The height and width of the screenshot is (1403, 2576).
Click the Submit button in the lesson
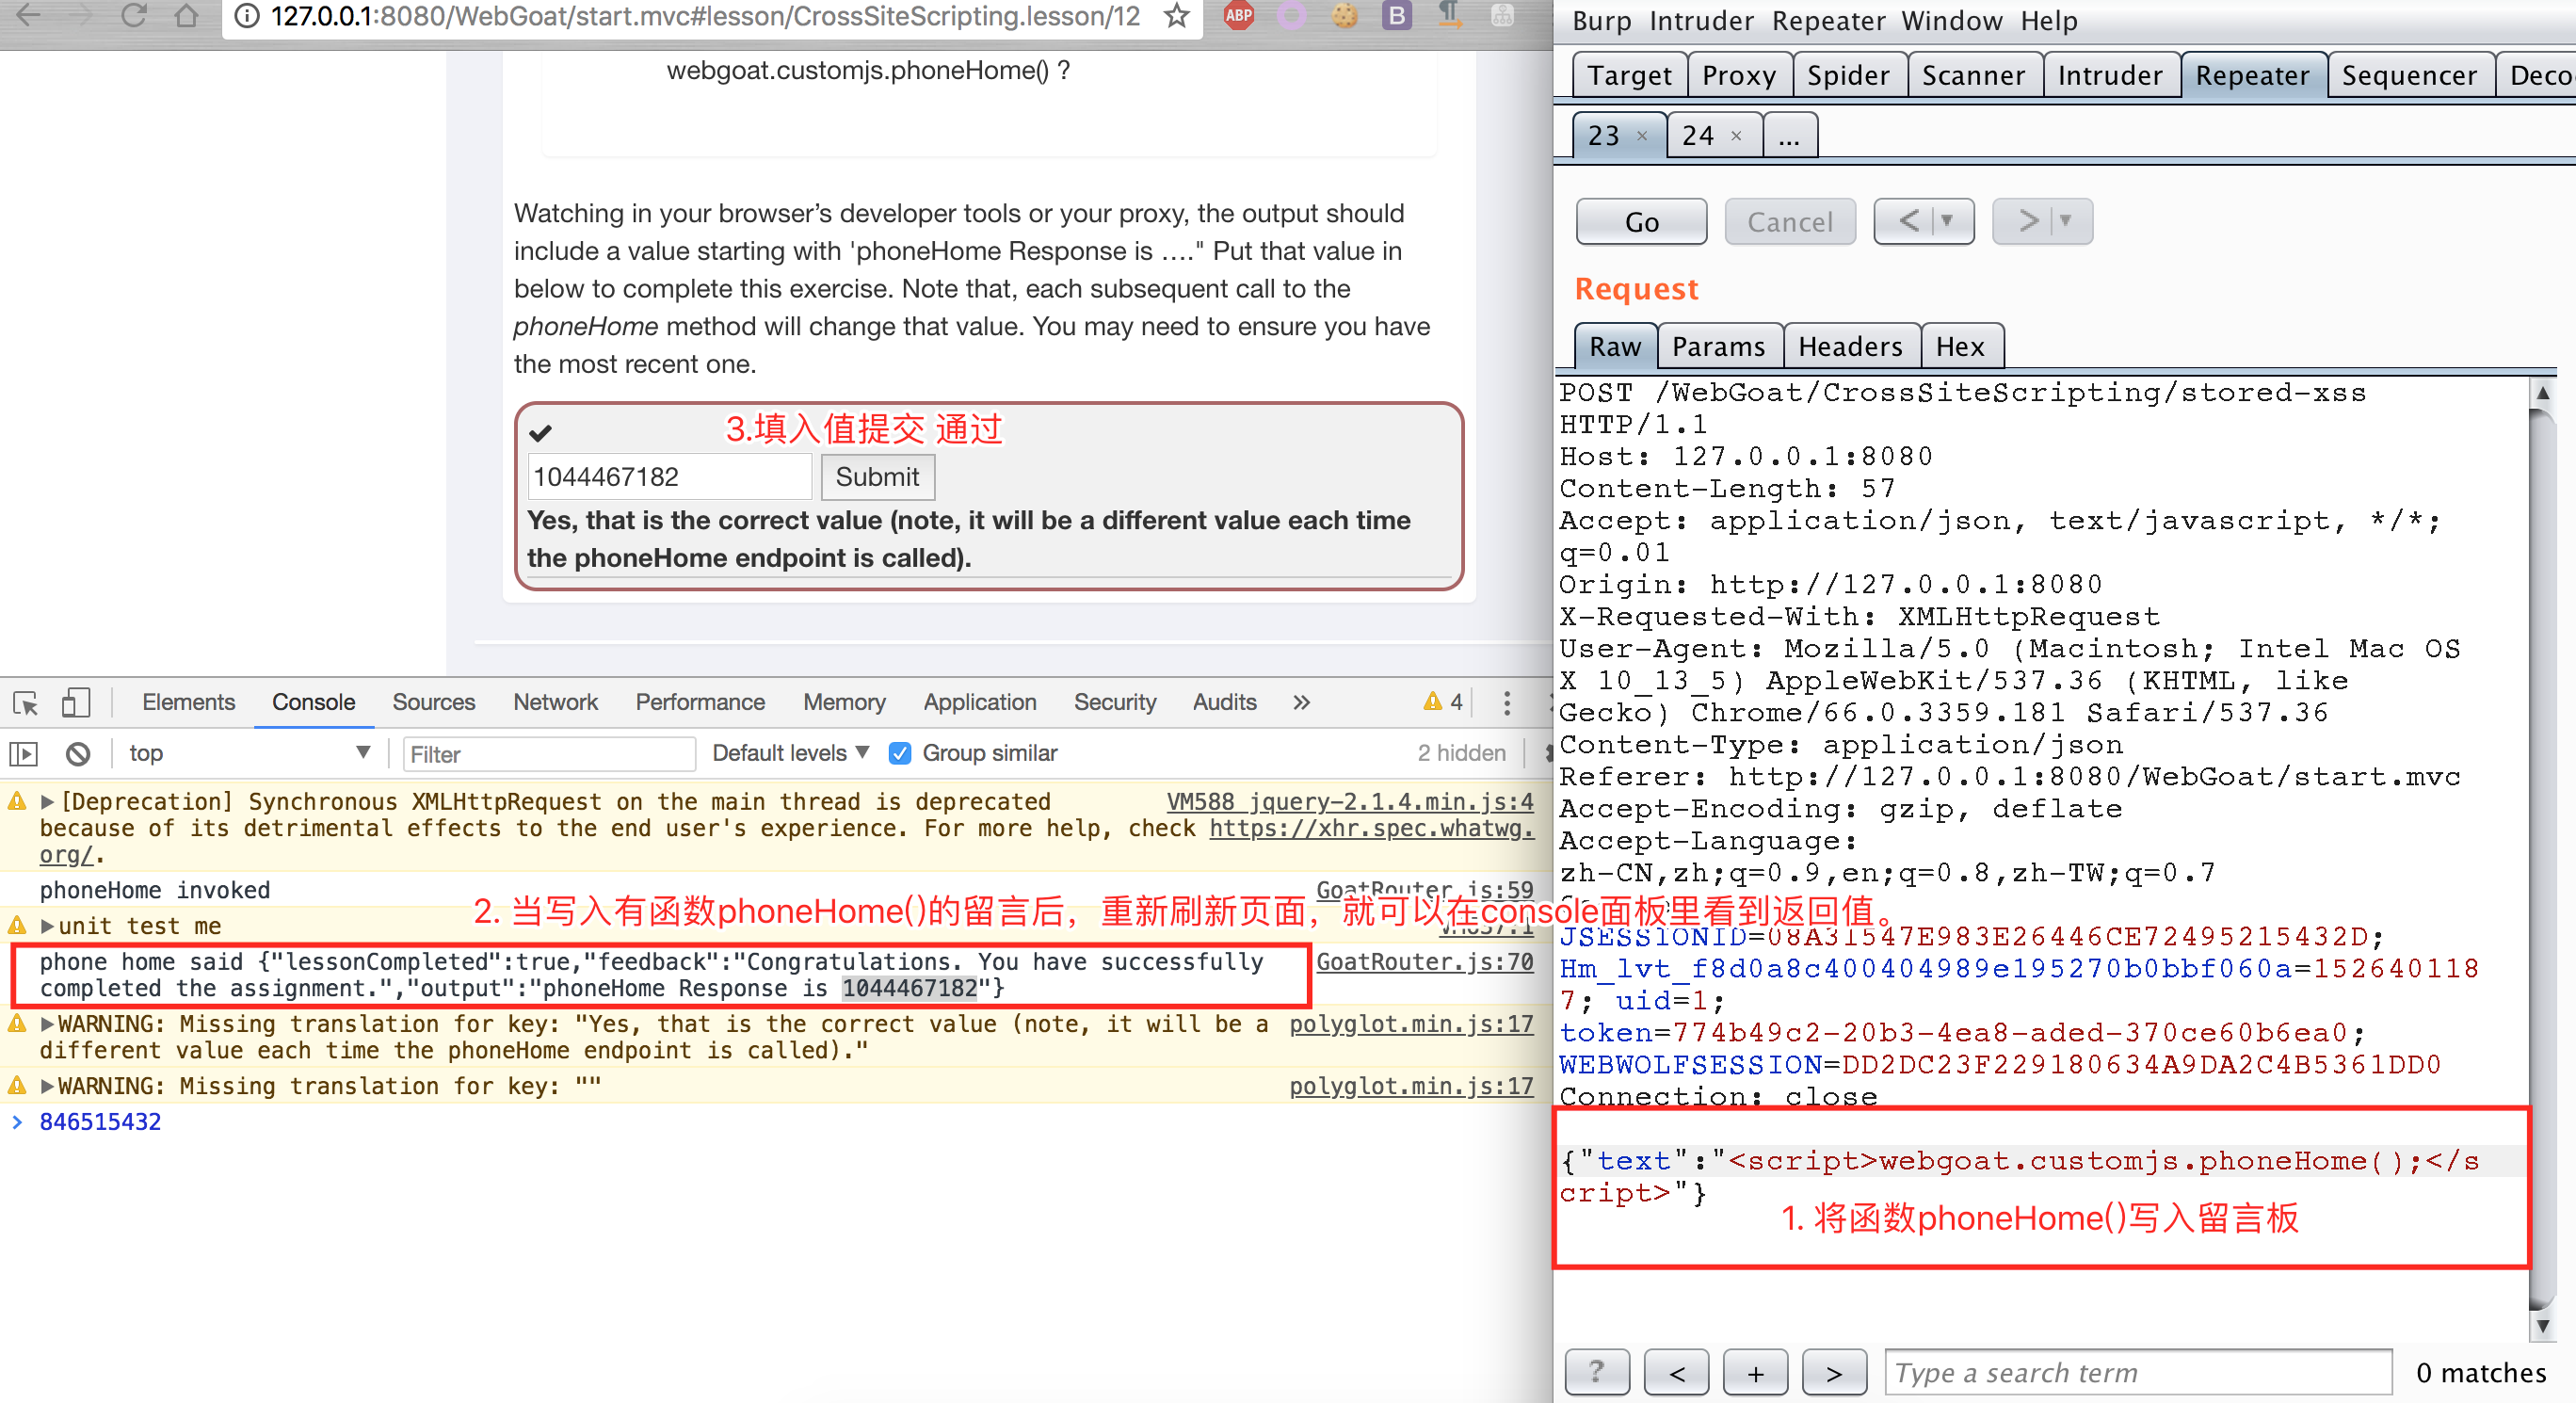(877, 477)
